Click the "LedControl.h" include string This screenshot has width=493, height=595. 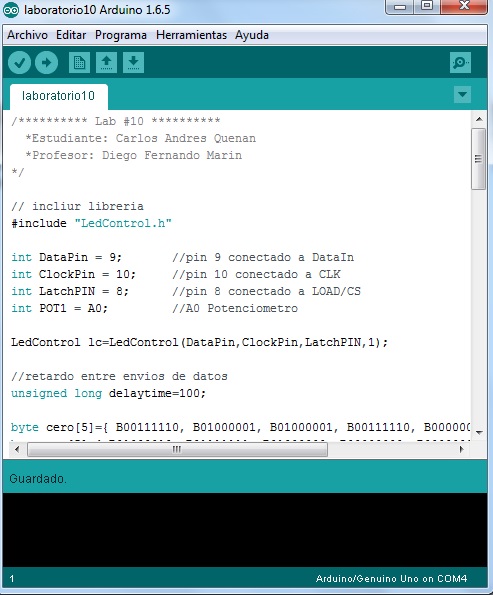[123, 223]
